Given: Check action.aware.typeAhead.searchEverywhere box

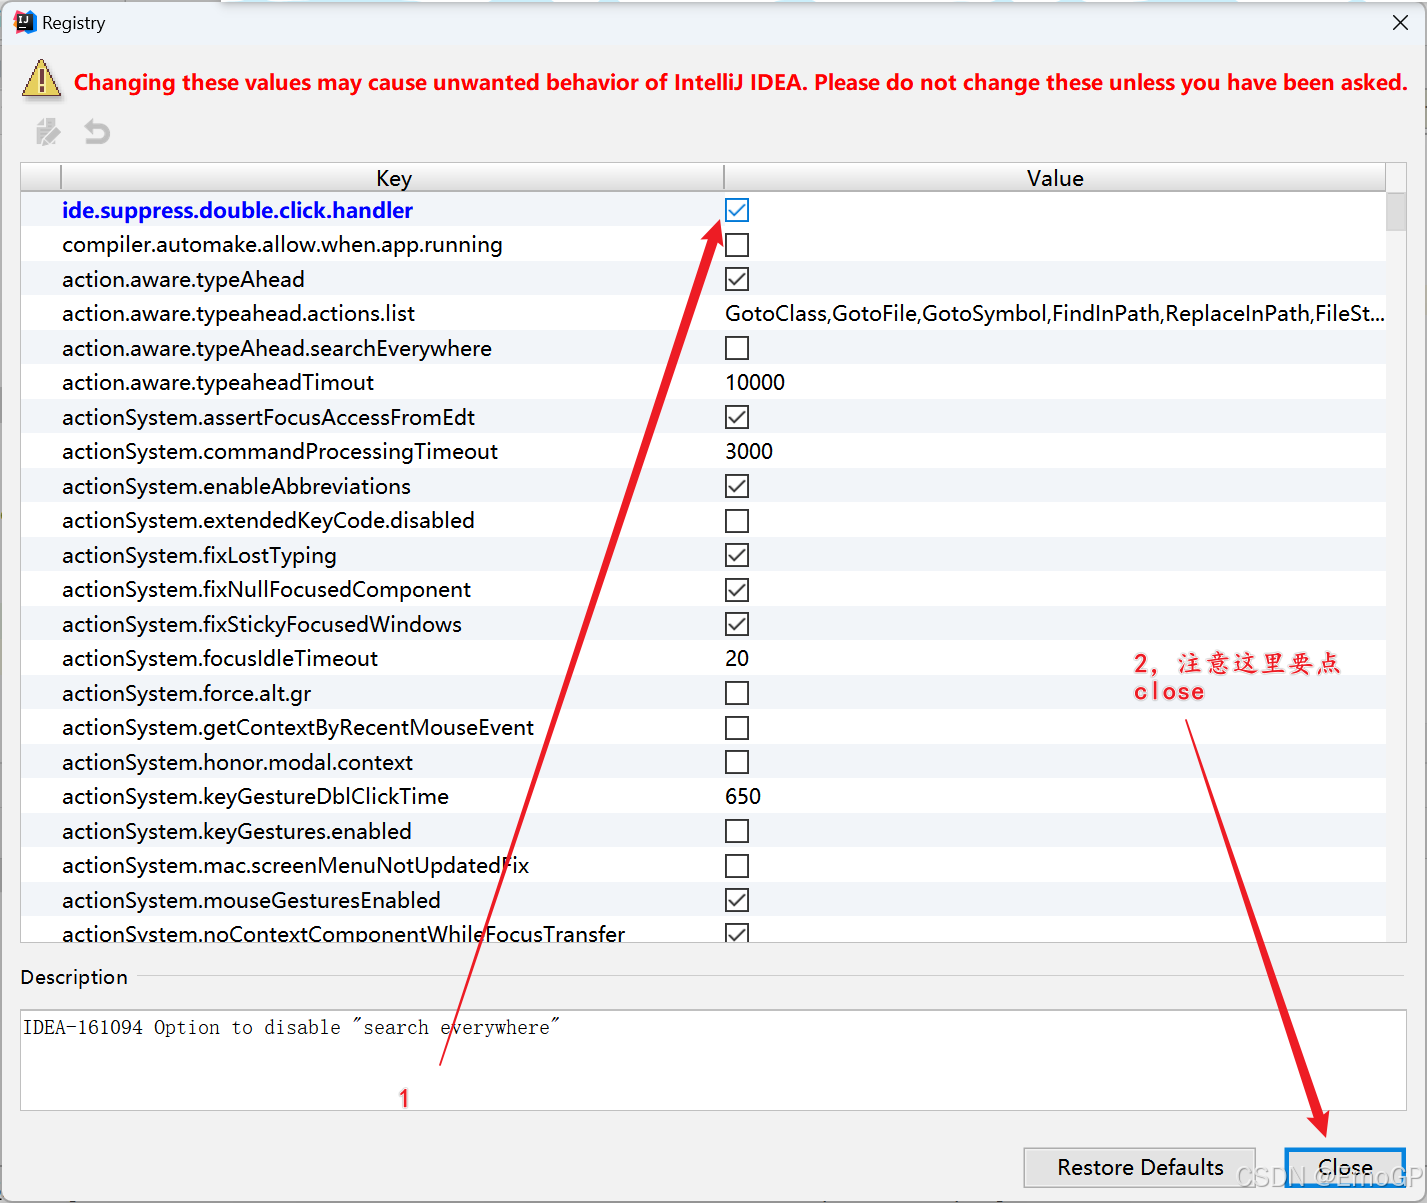Looking at the screenshot, I should (x=737, y=348).
